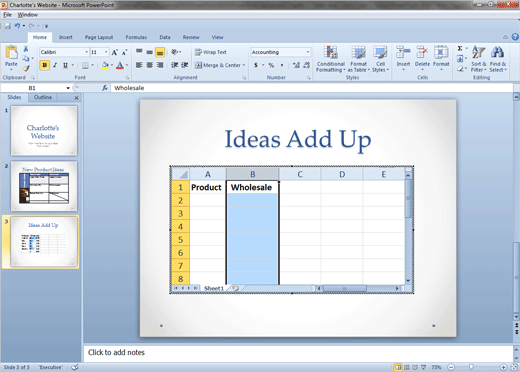Click the AutoSum sigma icon
Viewport: 520px width, 372px height.
[460, 49]
